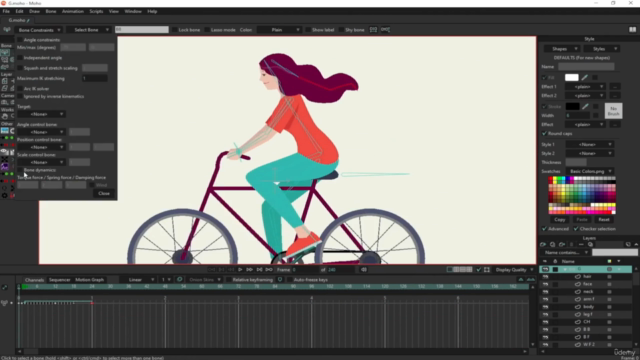Click the Stroke color eyedropper icon

pyautogui.click(x=585, y=107)
